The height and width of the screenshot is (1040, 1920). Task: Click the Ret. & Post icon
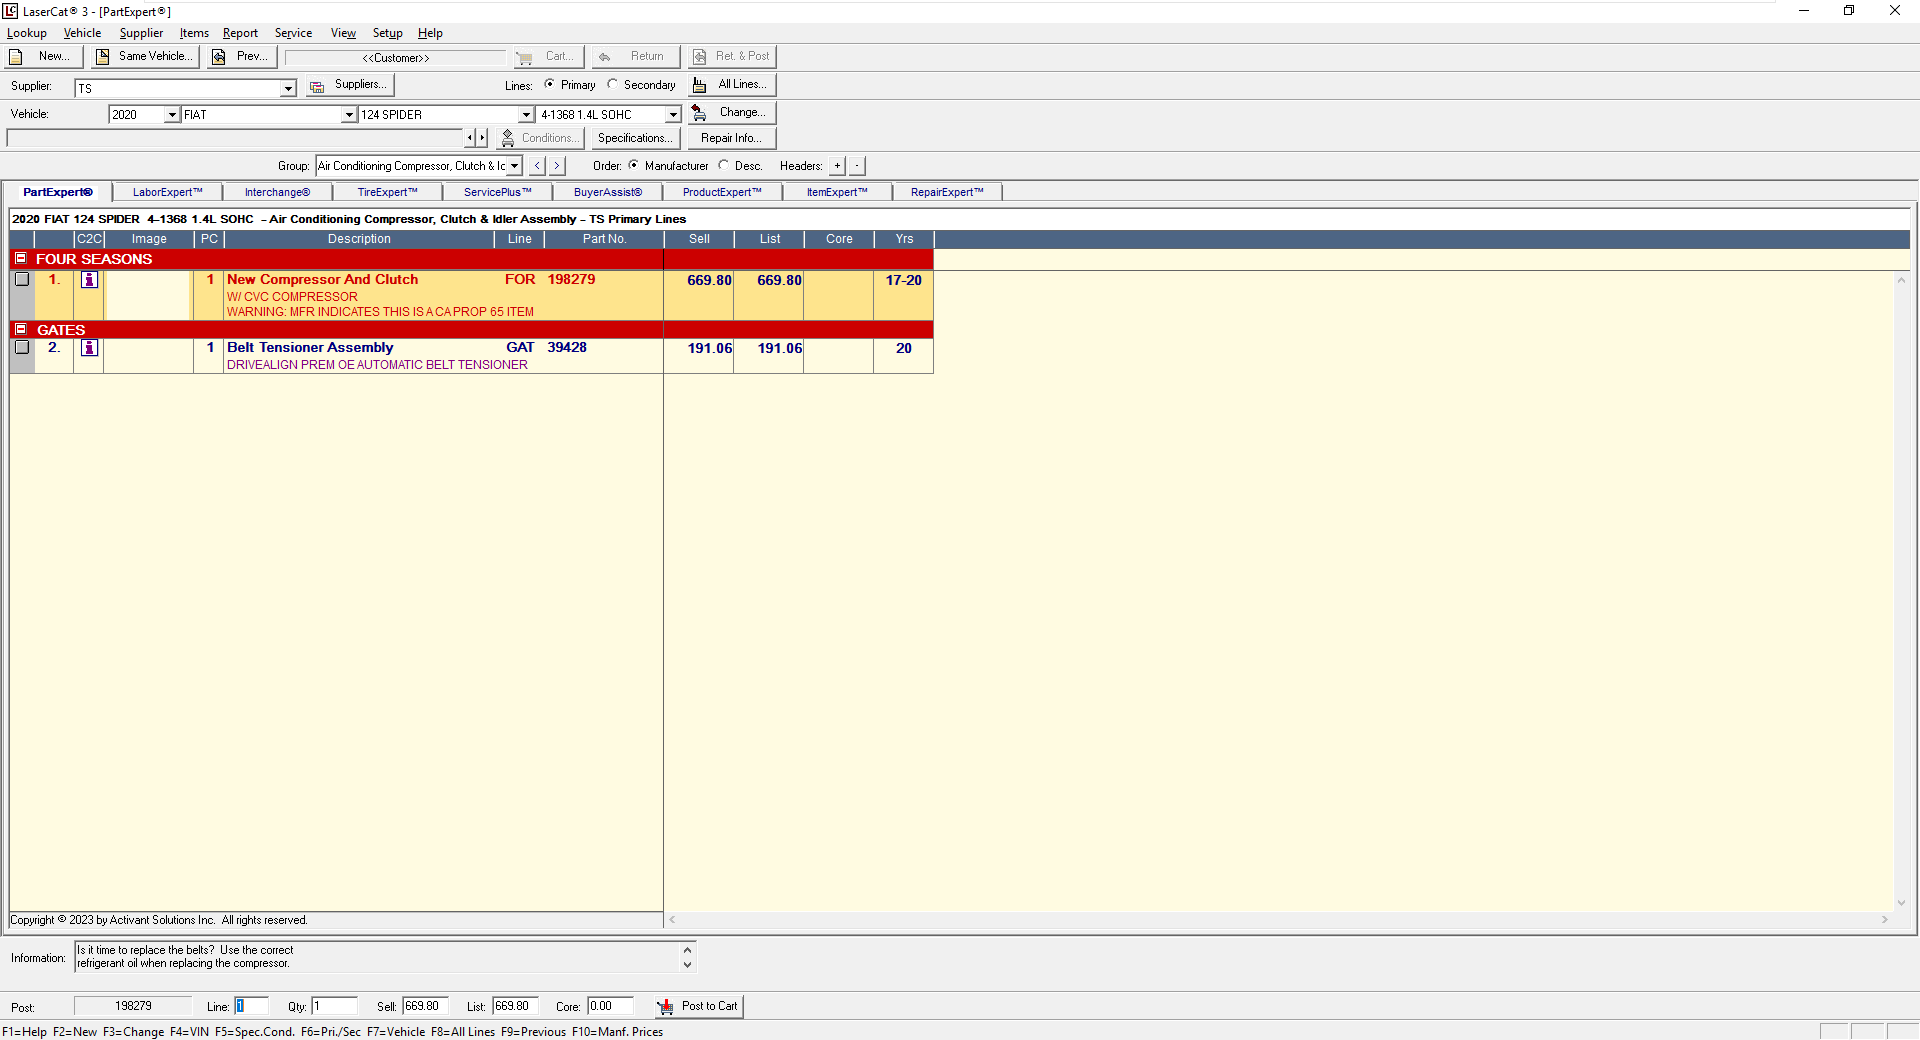click(700, 57)
